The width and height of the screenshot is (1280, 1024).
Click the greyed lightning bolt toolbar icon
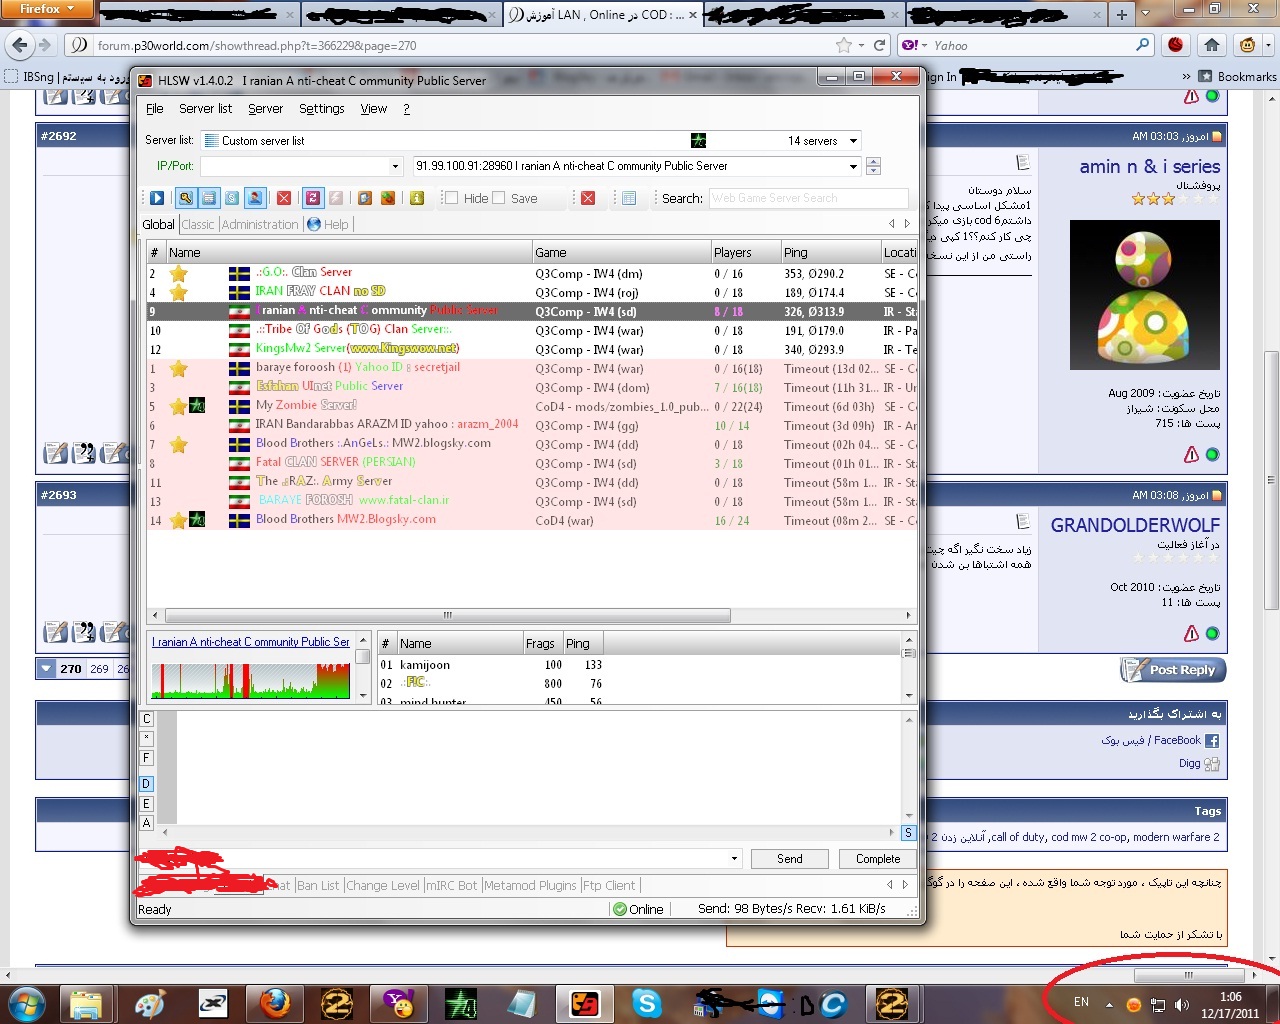[336, 198]
